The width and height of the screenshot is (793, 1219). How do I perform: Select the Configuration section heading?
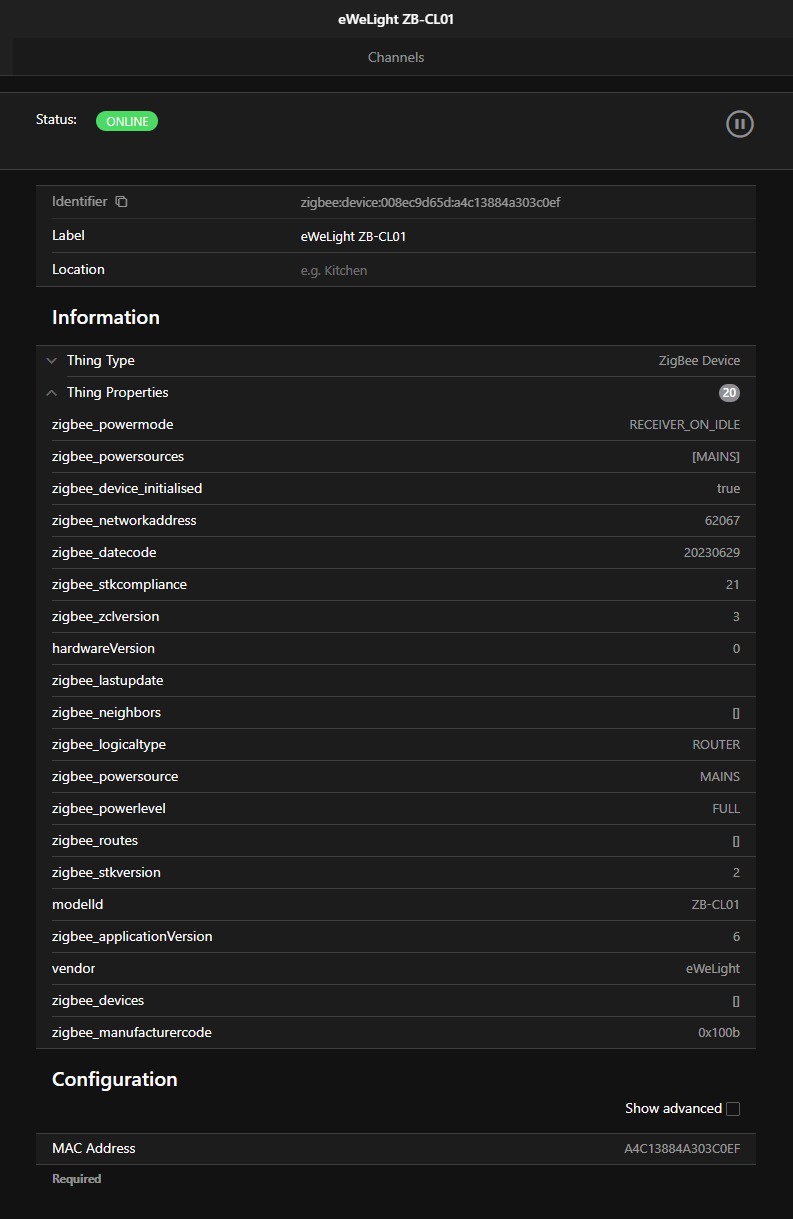coord(115,1079)
